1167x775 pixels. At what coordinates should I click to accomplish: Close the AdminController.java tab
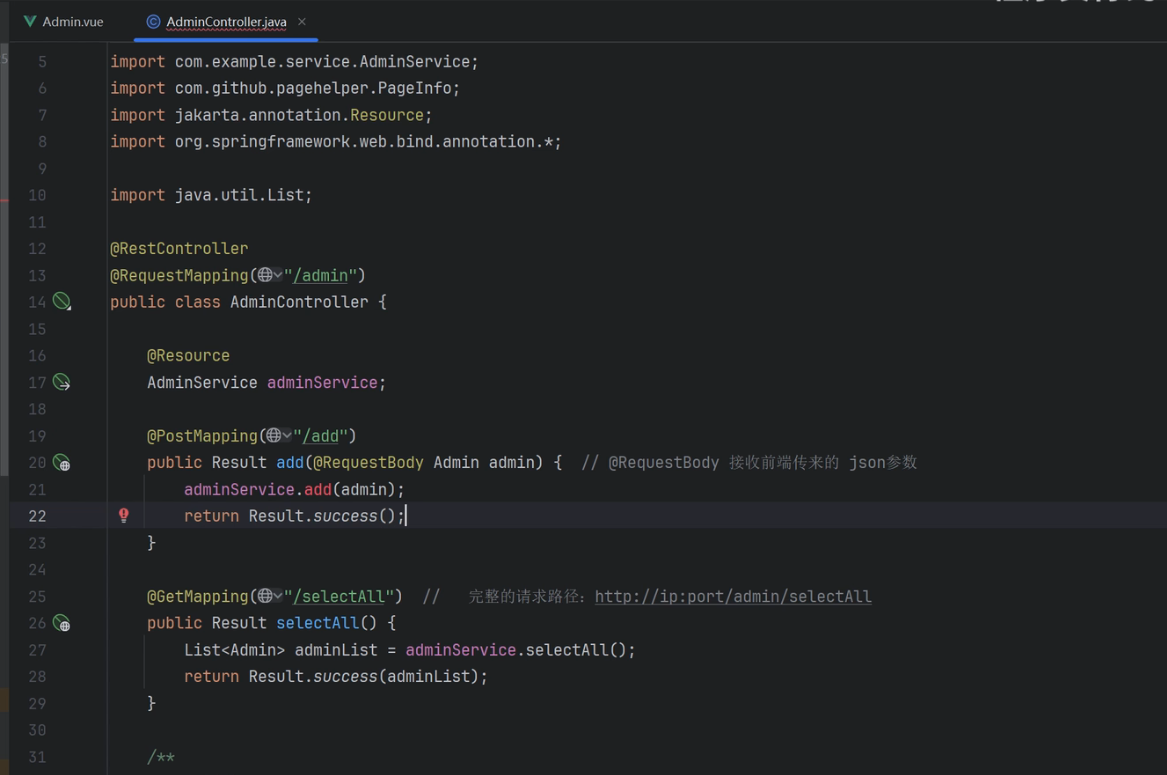pos(301,22)
